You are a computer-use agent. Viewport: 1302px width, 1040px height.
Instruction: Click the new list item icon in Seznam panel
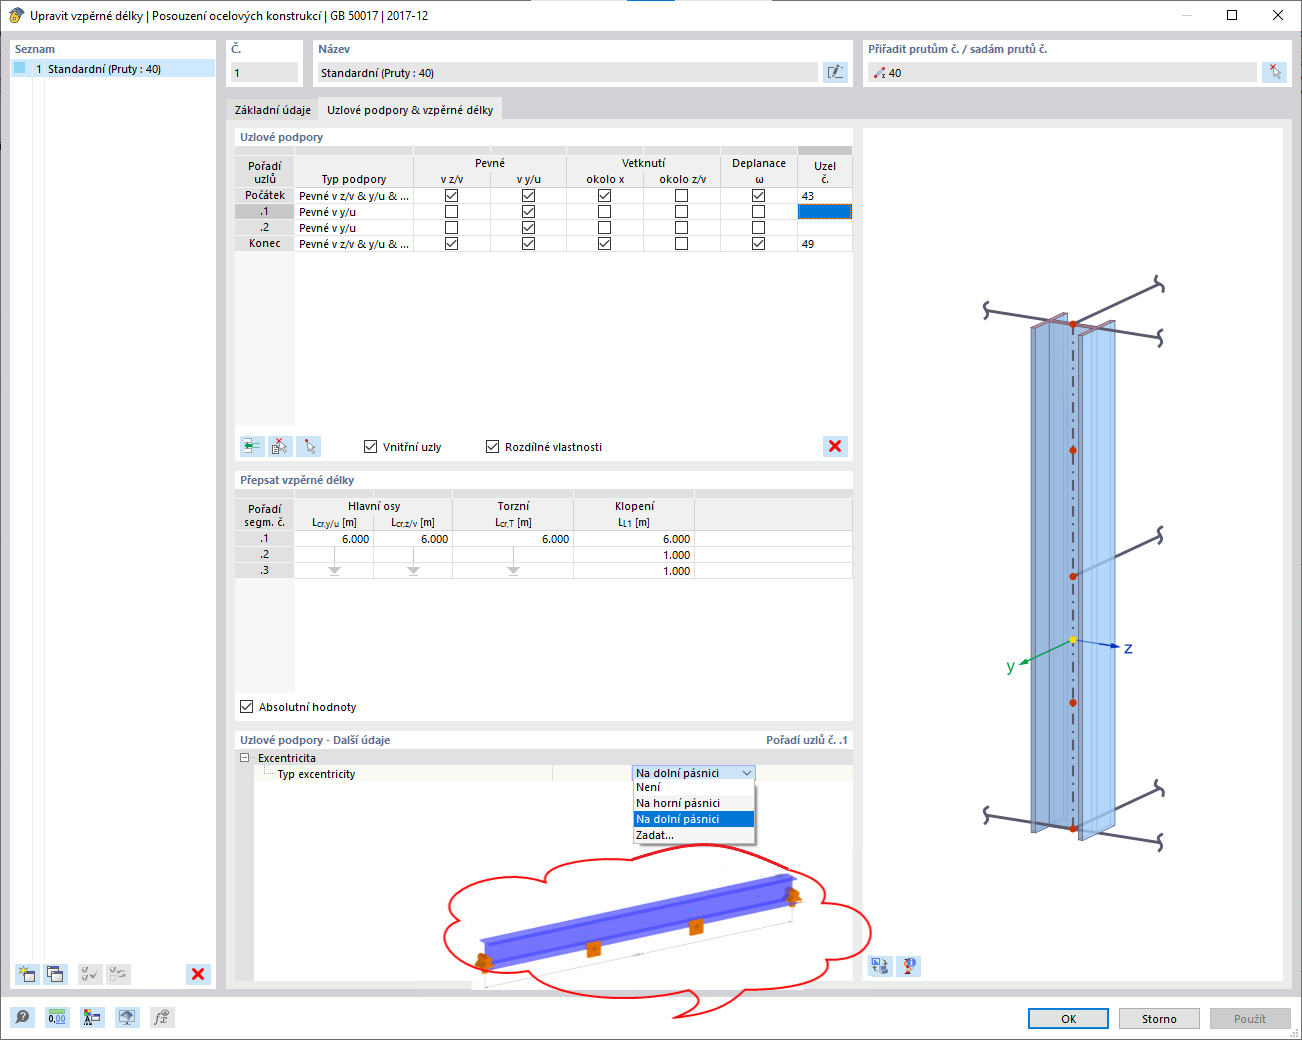[27, 974]
